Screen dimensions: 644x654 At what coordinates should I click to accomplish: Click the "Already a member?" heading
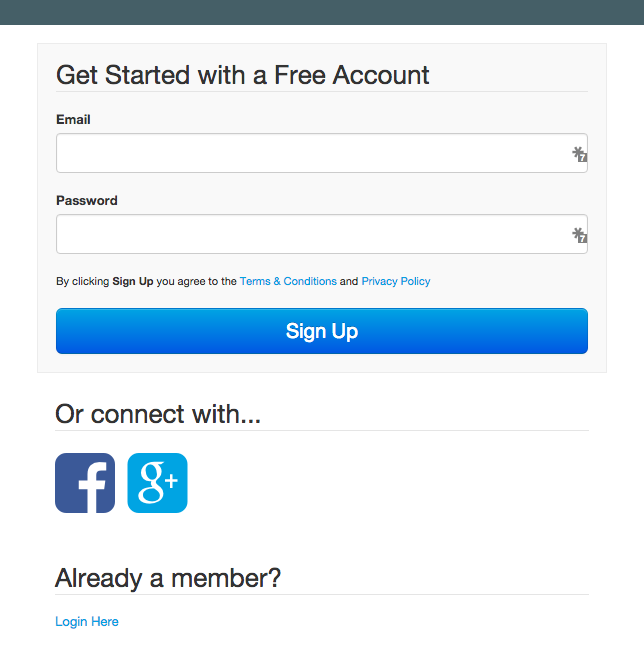coord(168,578)
